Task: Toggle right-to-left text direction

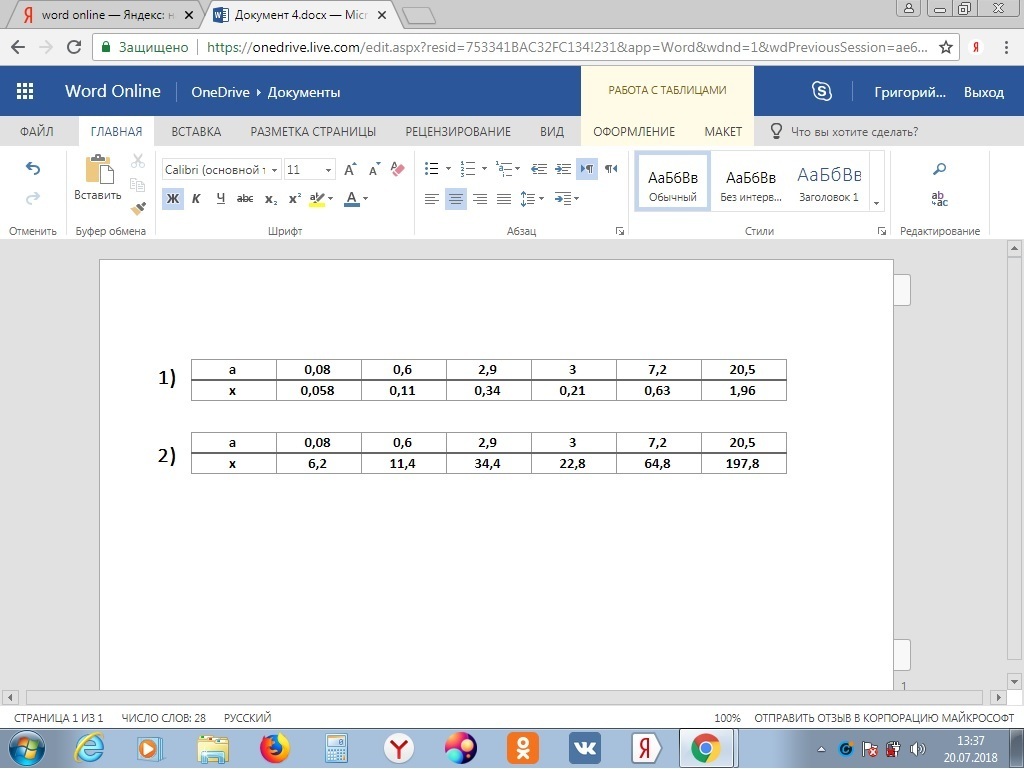Action: pos(611,169)
